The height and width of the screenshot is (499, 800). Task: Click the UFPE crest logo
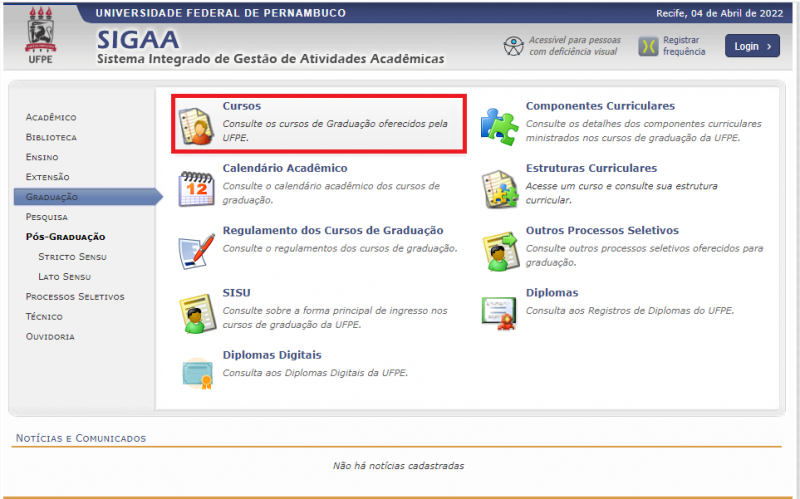pos(40,35)
